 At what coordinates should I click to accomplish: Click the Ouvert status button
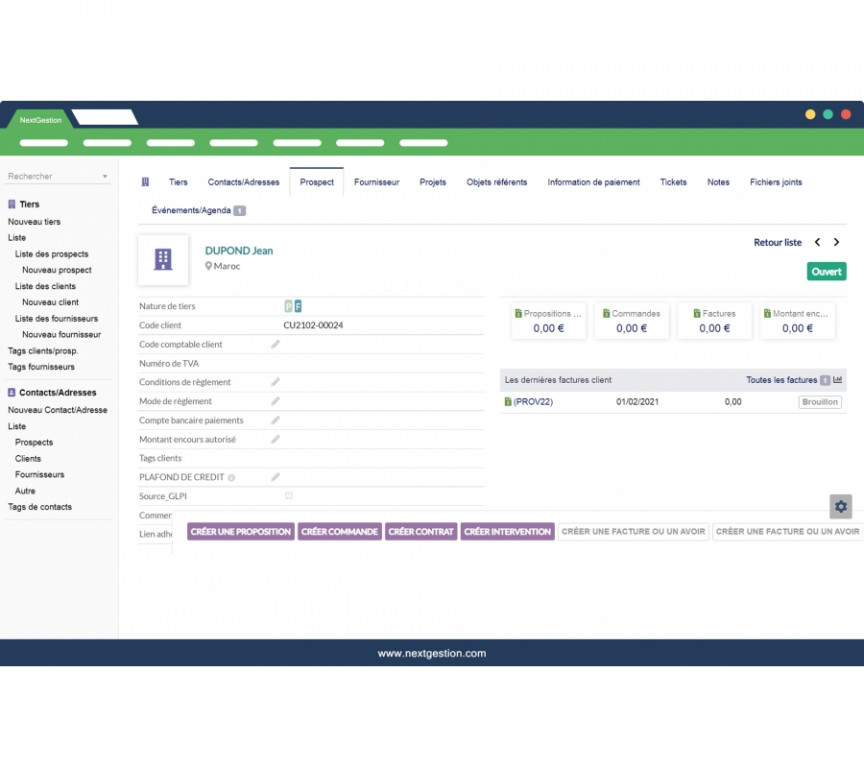click(x=827, y=272)
